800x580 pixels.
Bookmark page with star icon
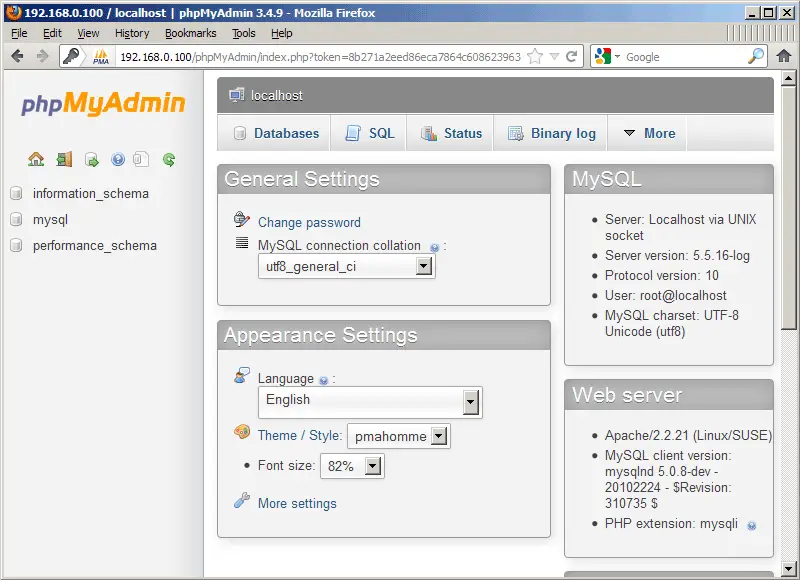(535, 56)
